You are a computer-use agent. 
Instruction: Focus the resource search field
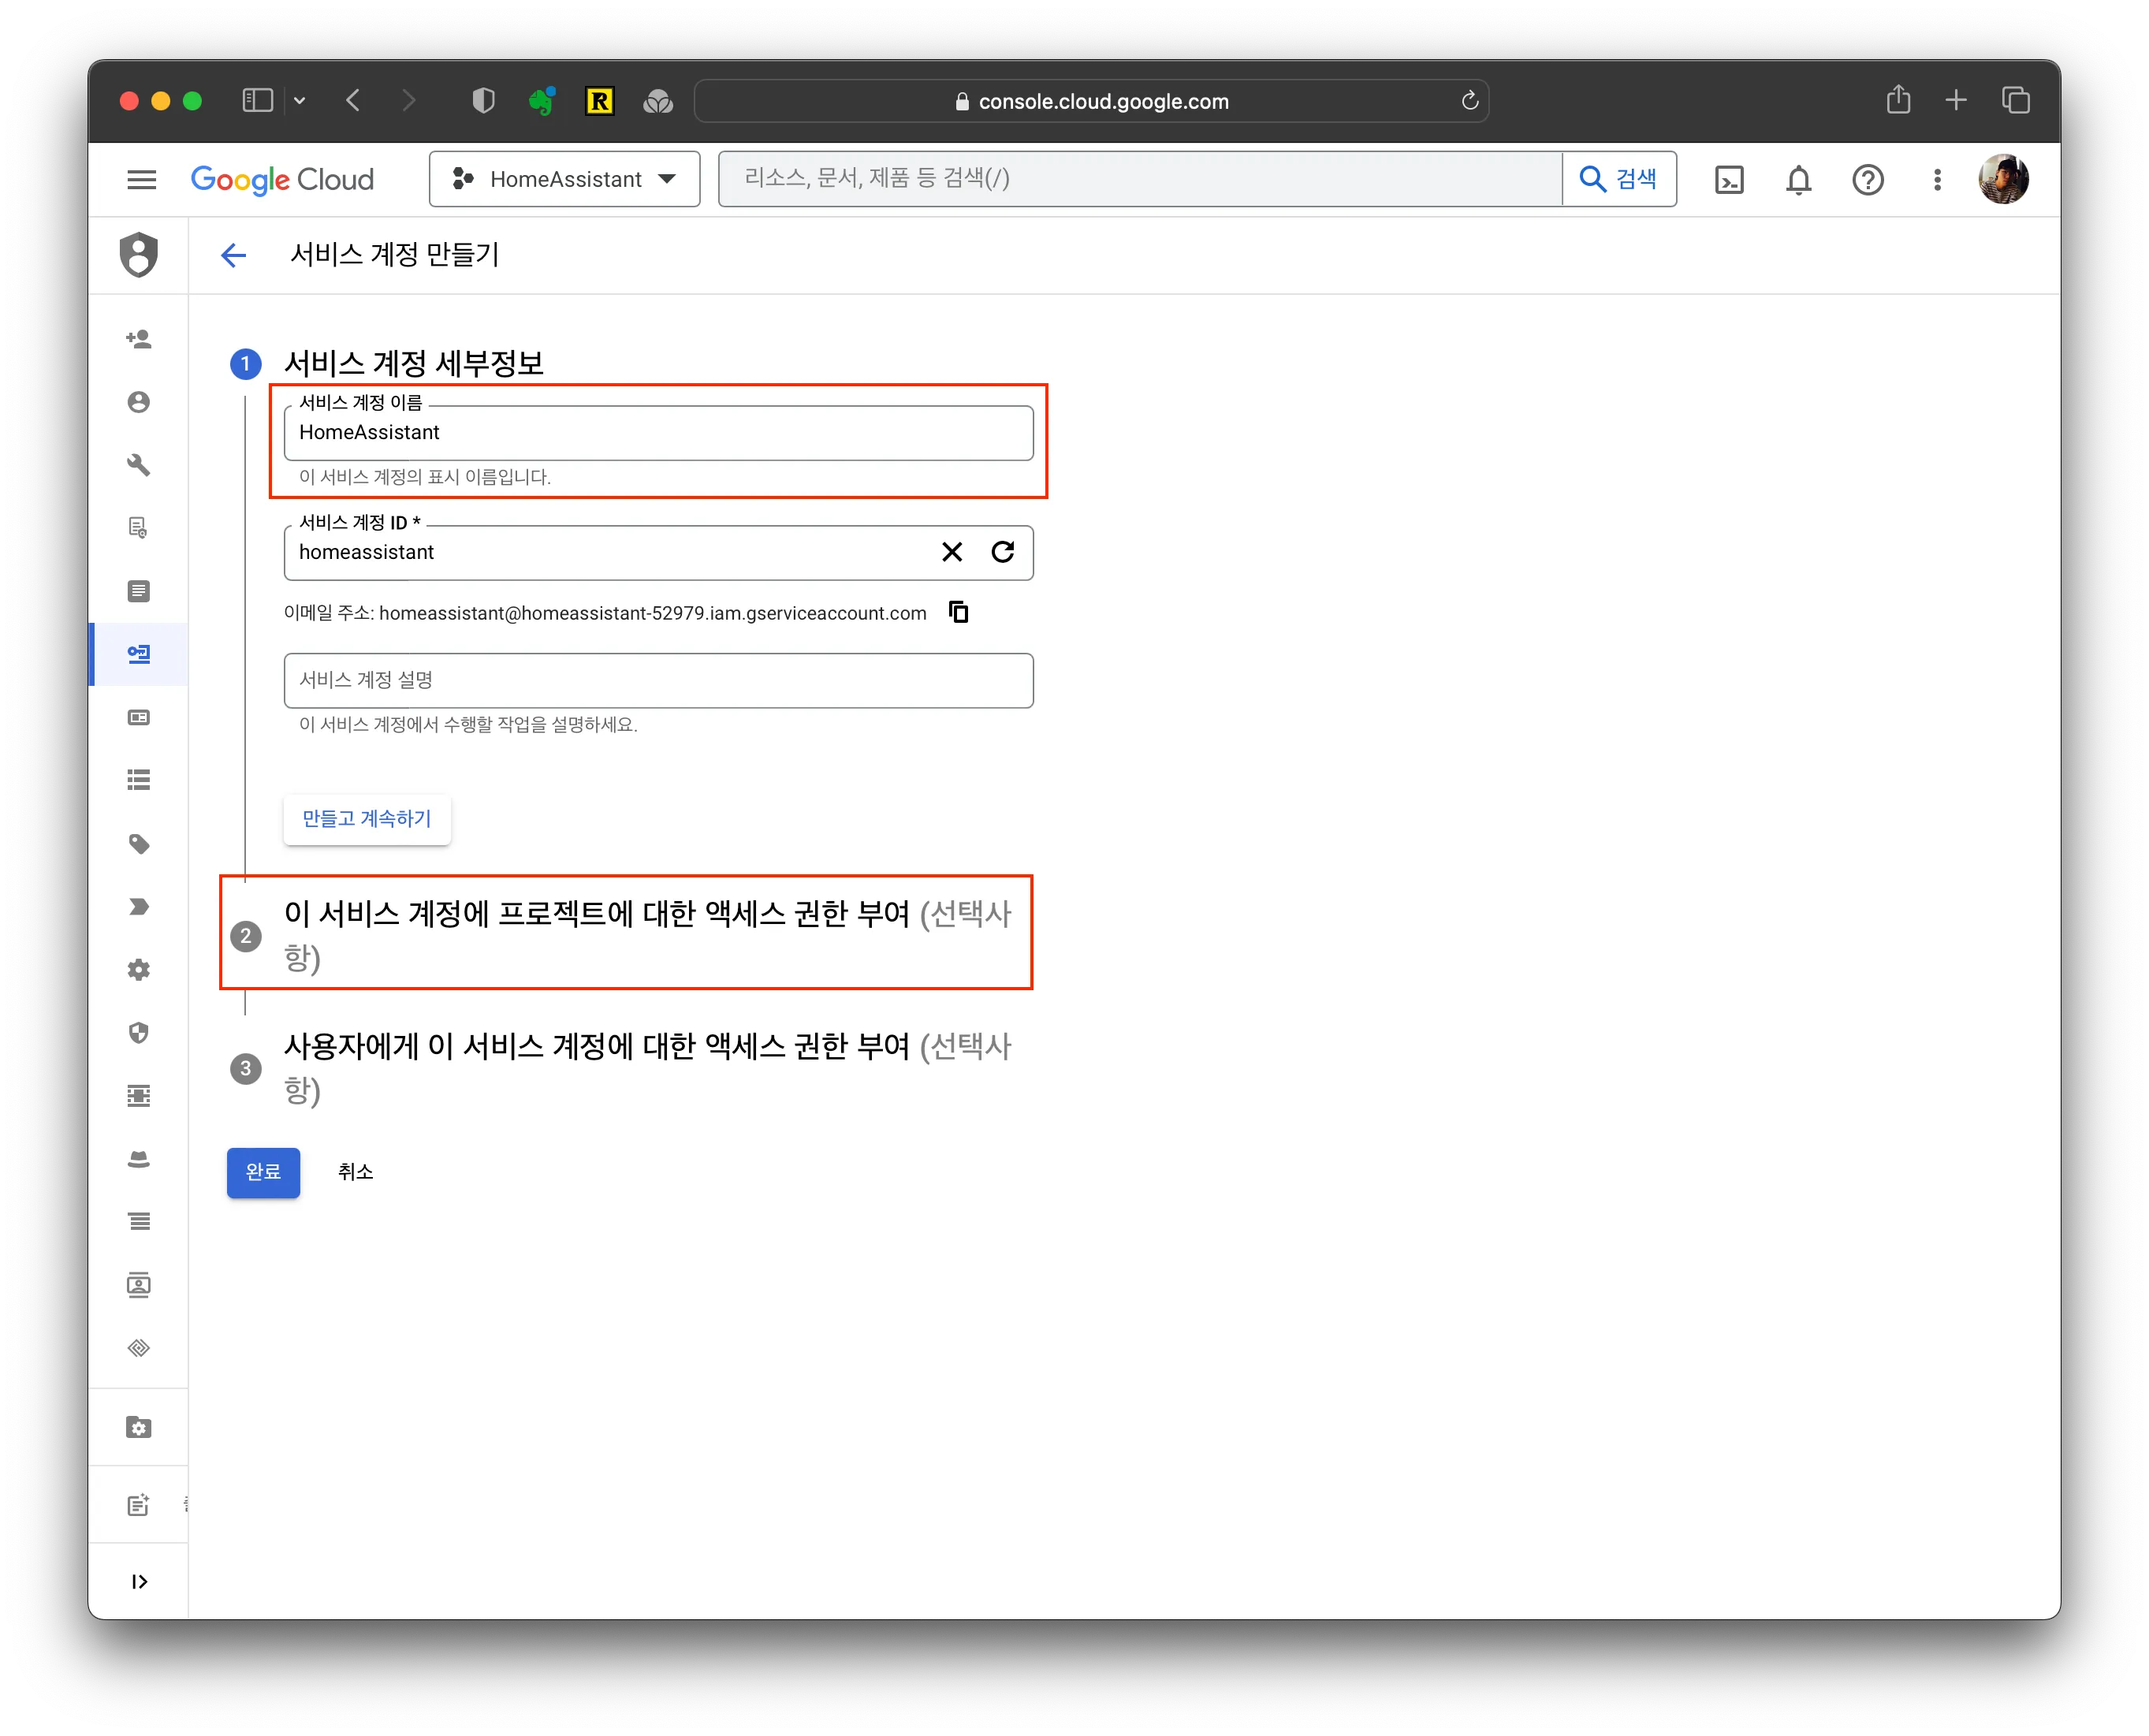coord(1140,179)
